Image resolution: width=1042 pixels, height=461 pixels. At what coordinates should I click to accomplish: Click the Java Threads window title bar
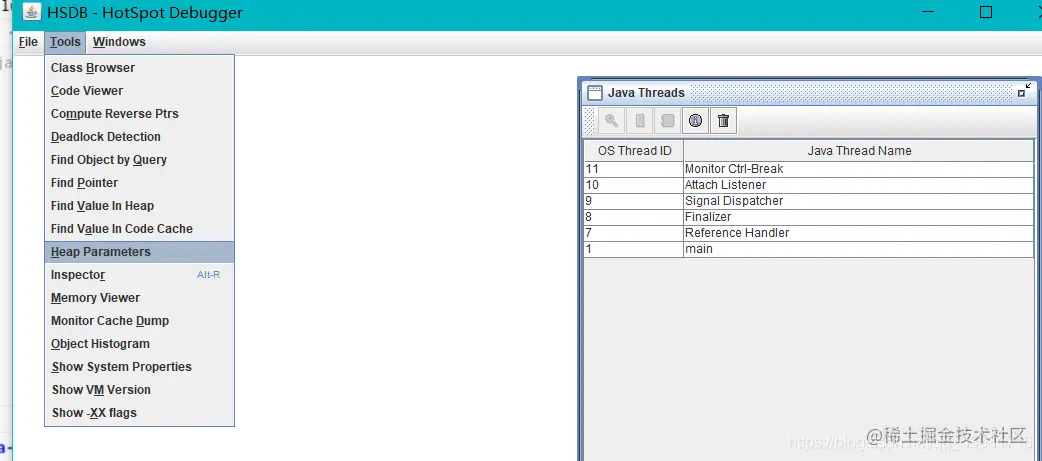click(809, 93)
